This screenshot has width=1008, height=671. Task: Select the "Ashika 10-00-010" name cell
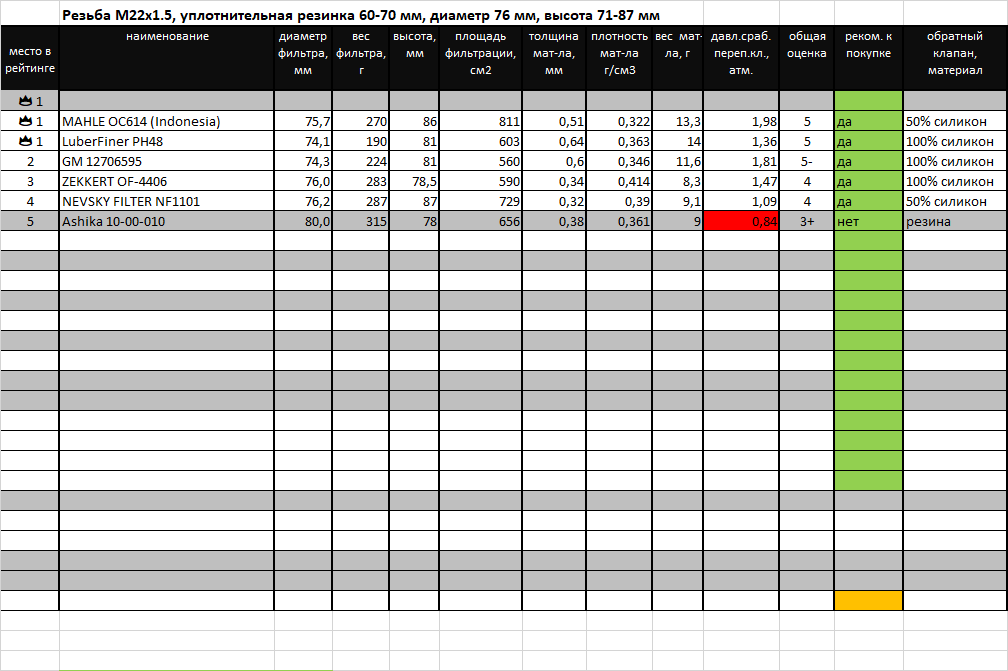point(167,221)
